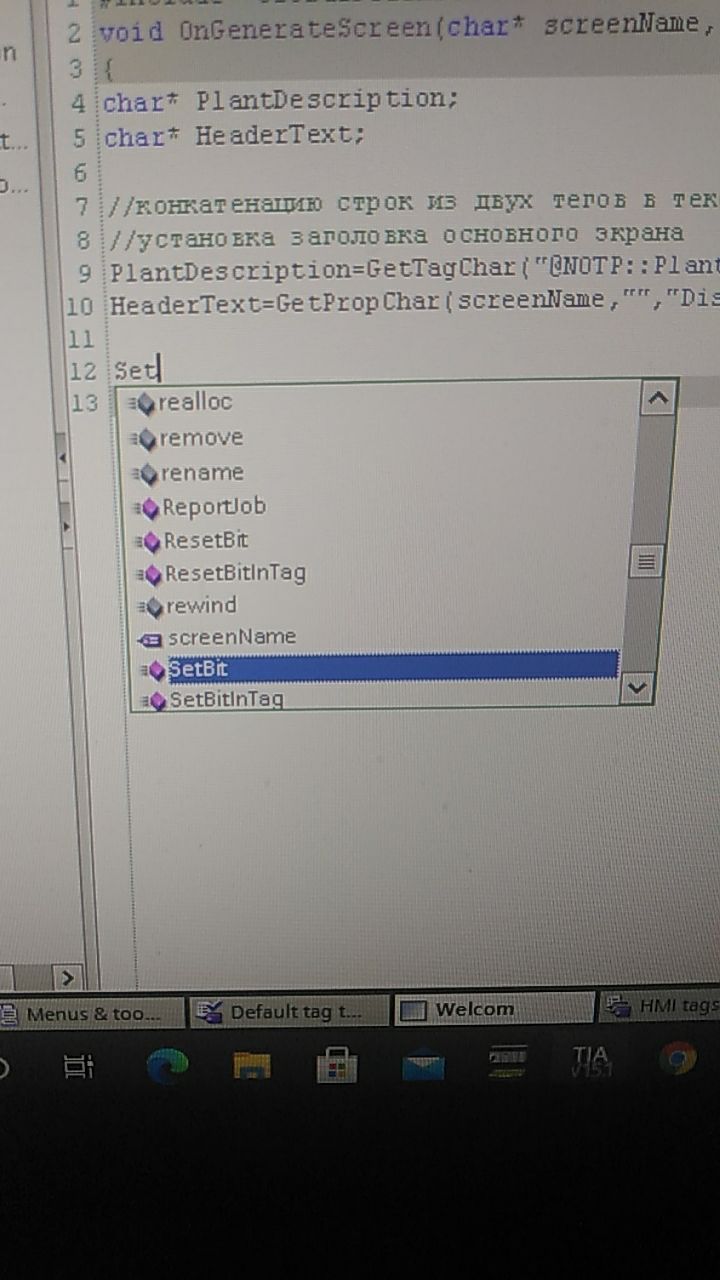Click the autocomplete list down arrow
720x1280 pixels.
pyautogui.click(x=637, y=688)
